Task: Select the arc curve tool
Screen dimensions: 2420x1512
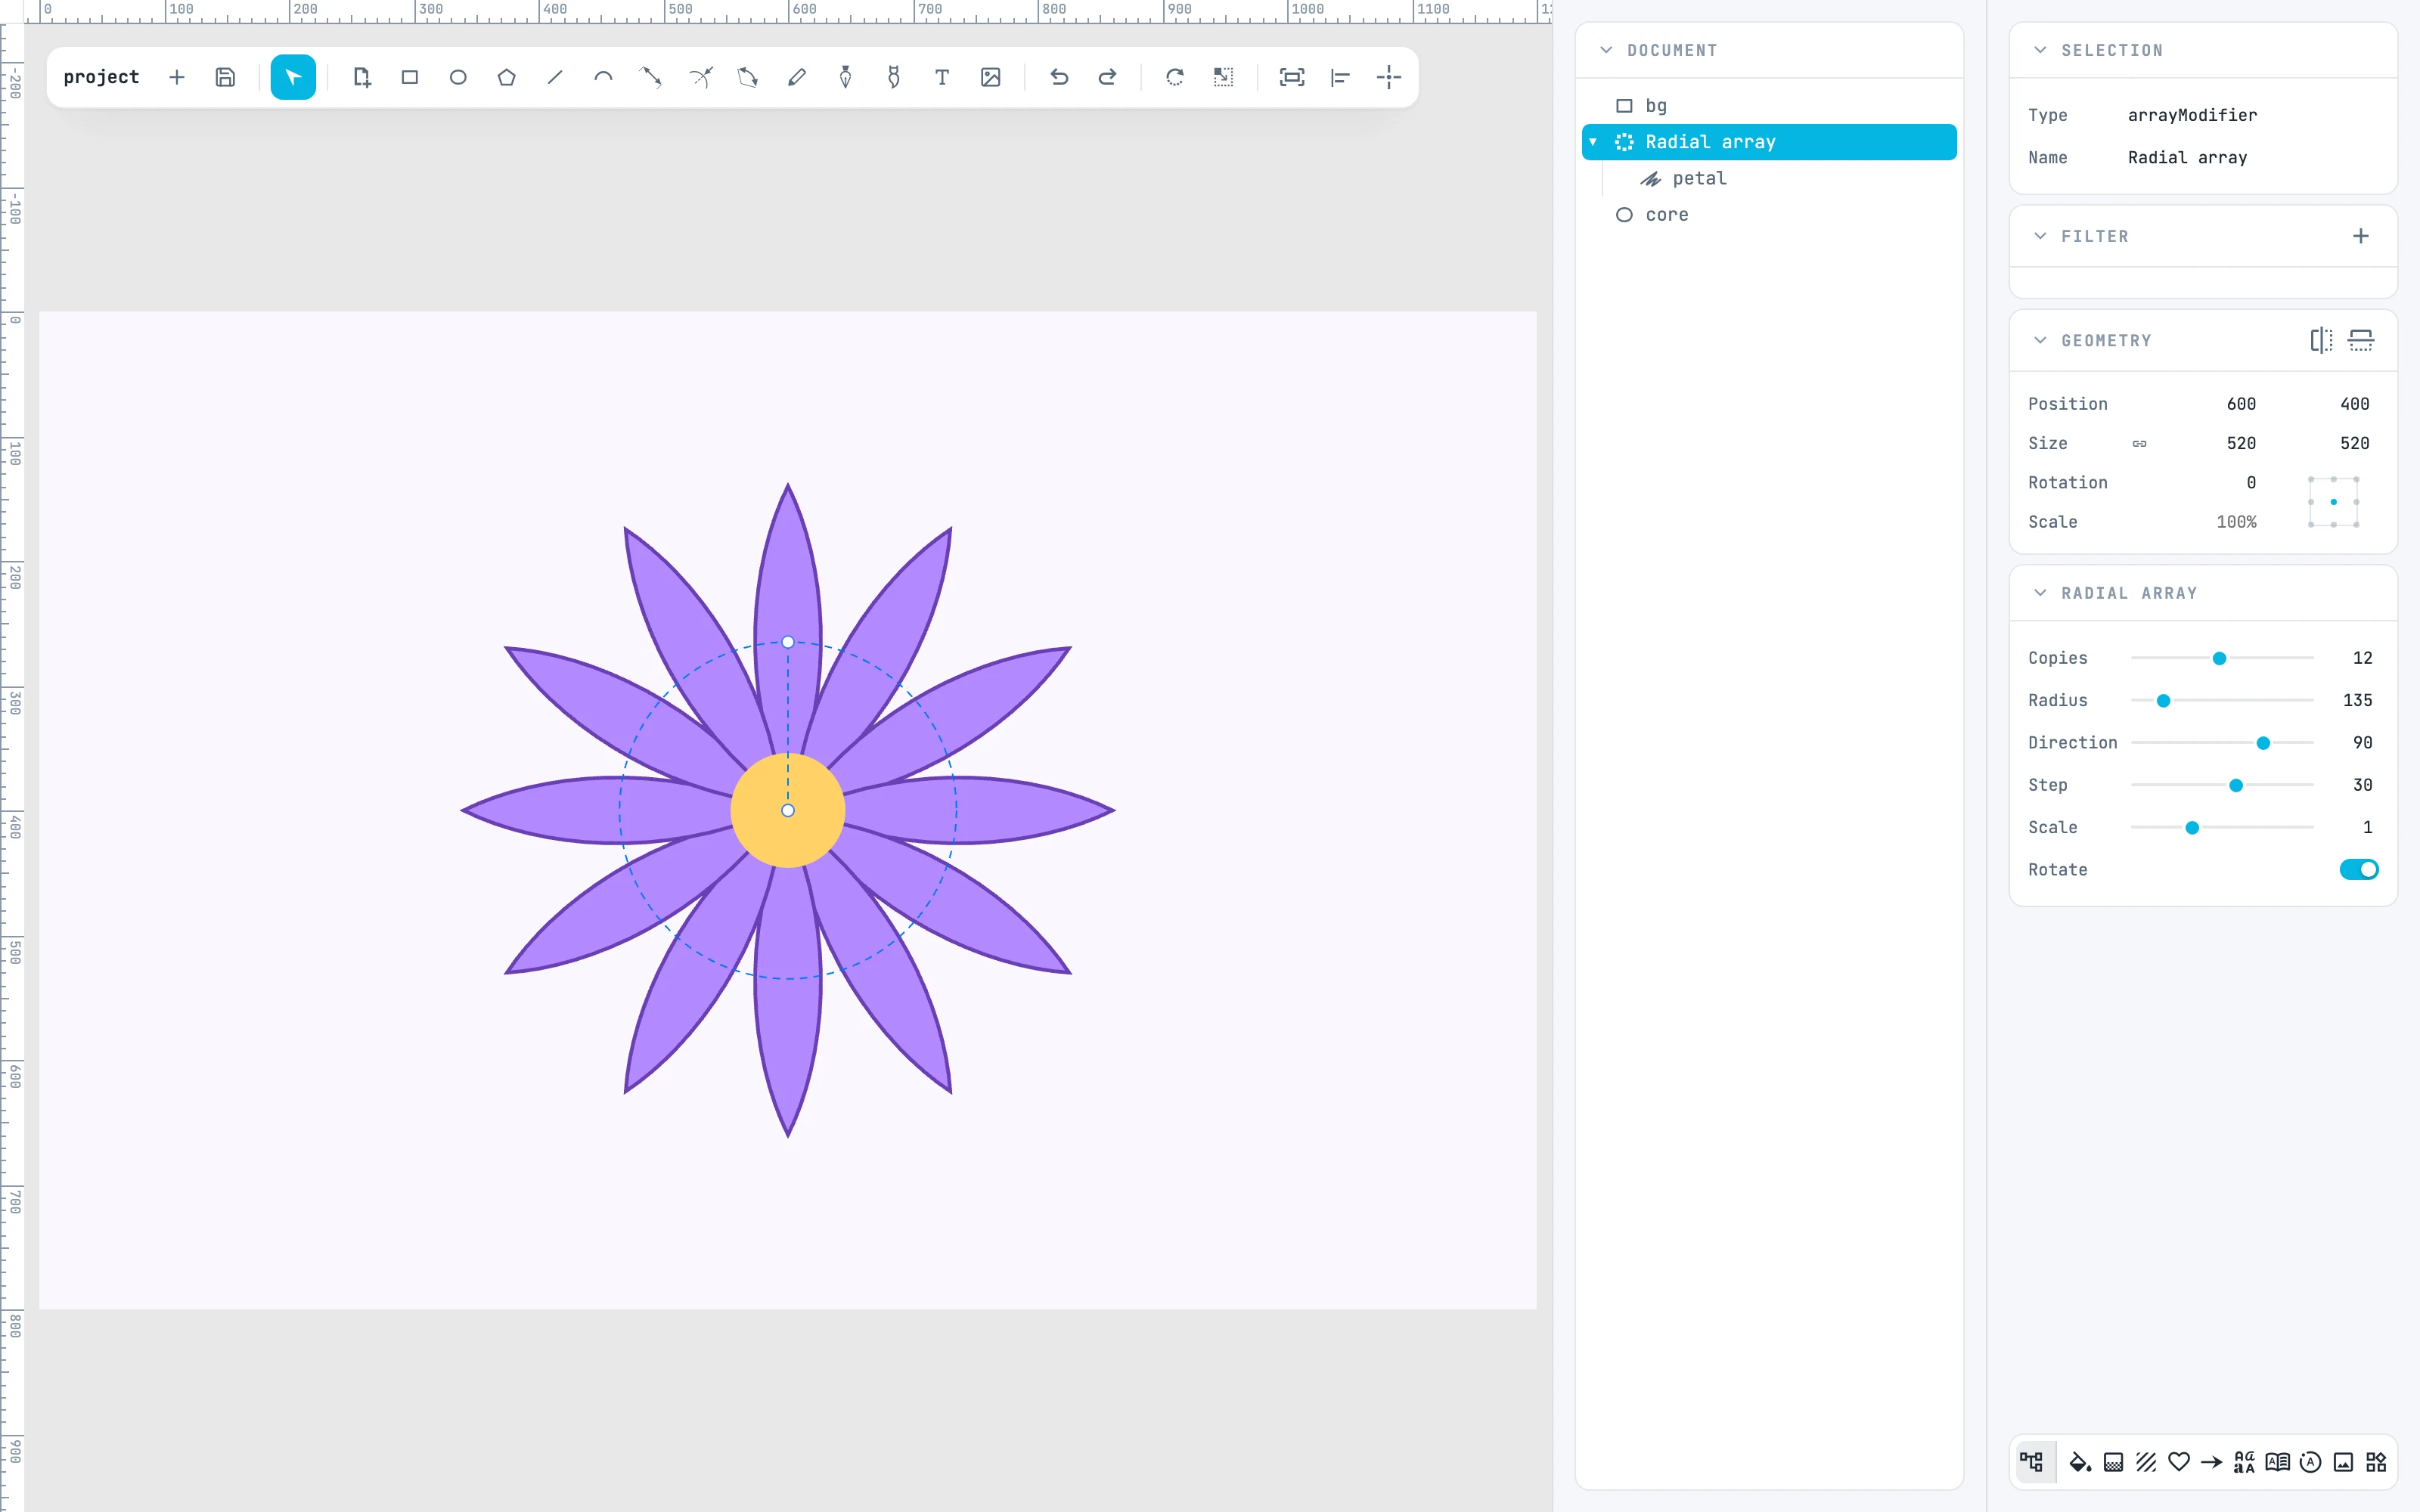Action: tap(603, 77)
